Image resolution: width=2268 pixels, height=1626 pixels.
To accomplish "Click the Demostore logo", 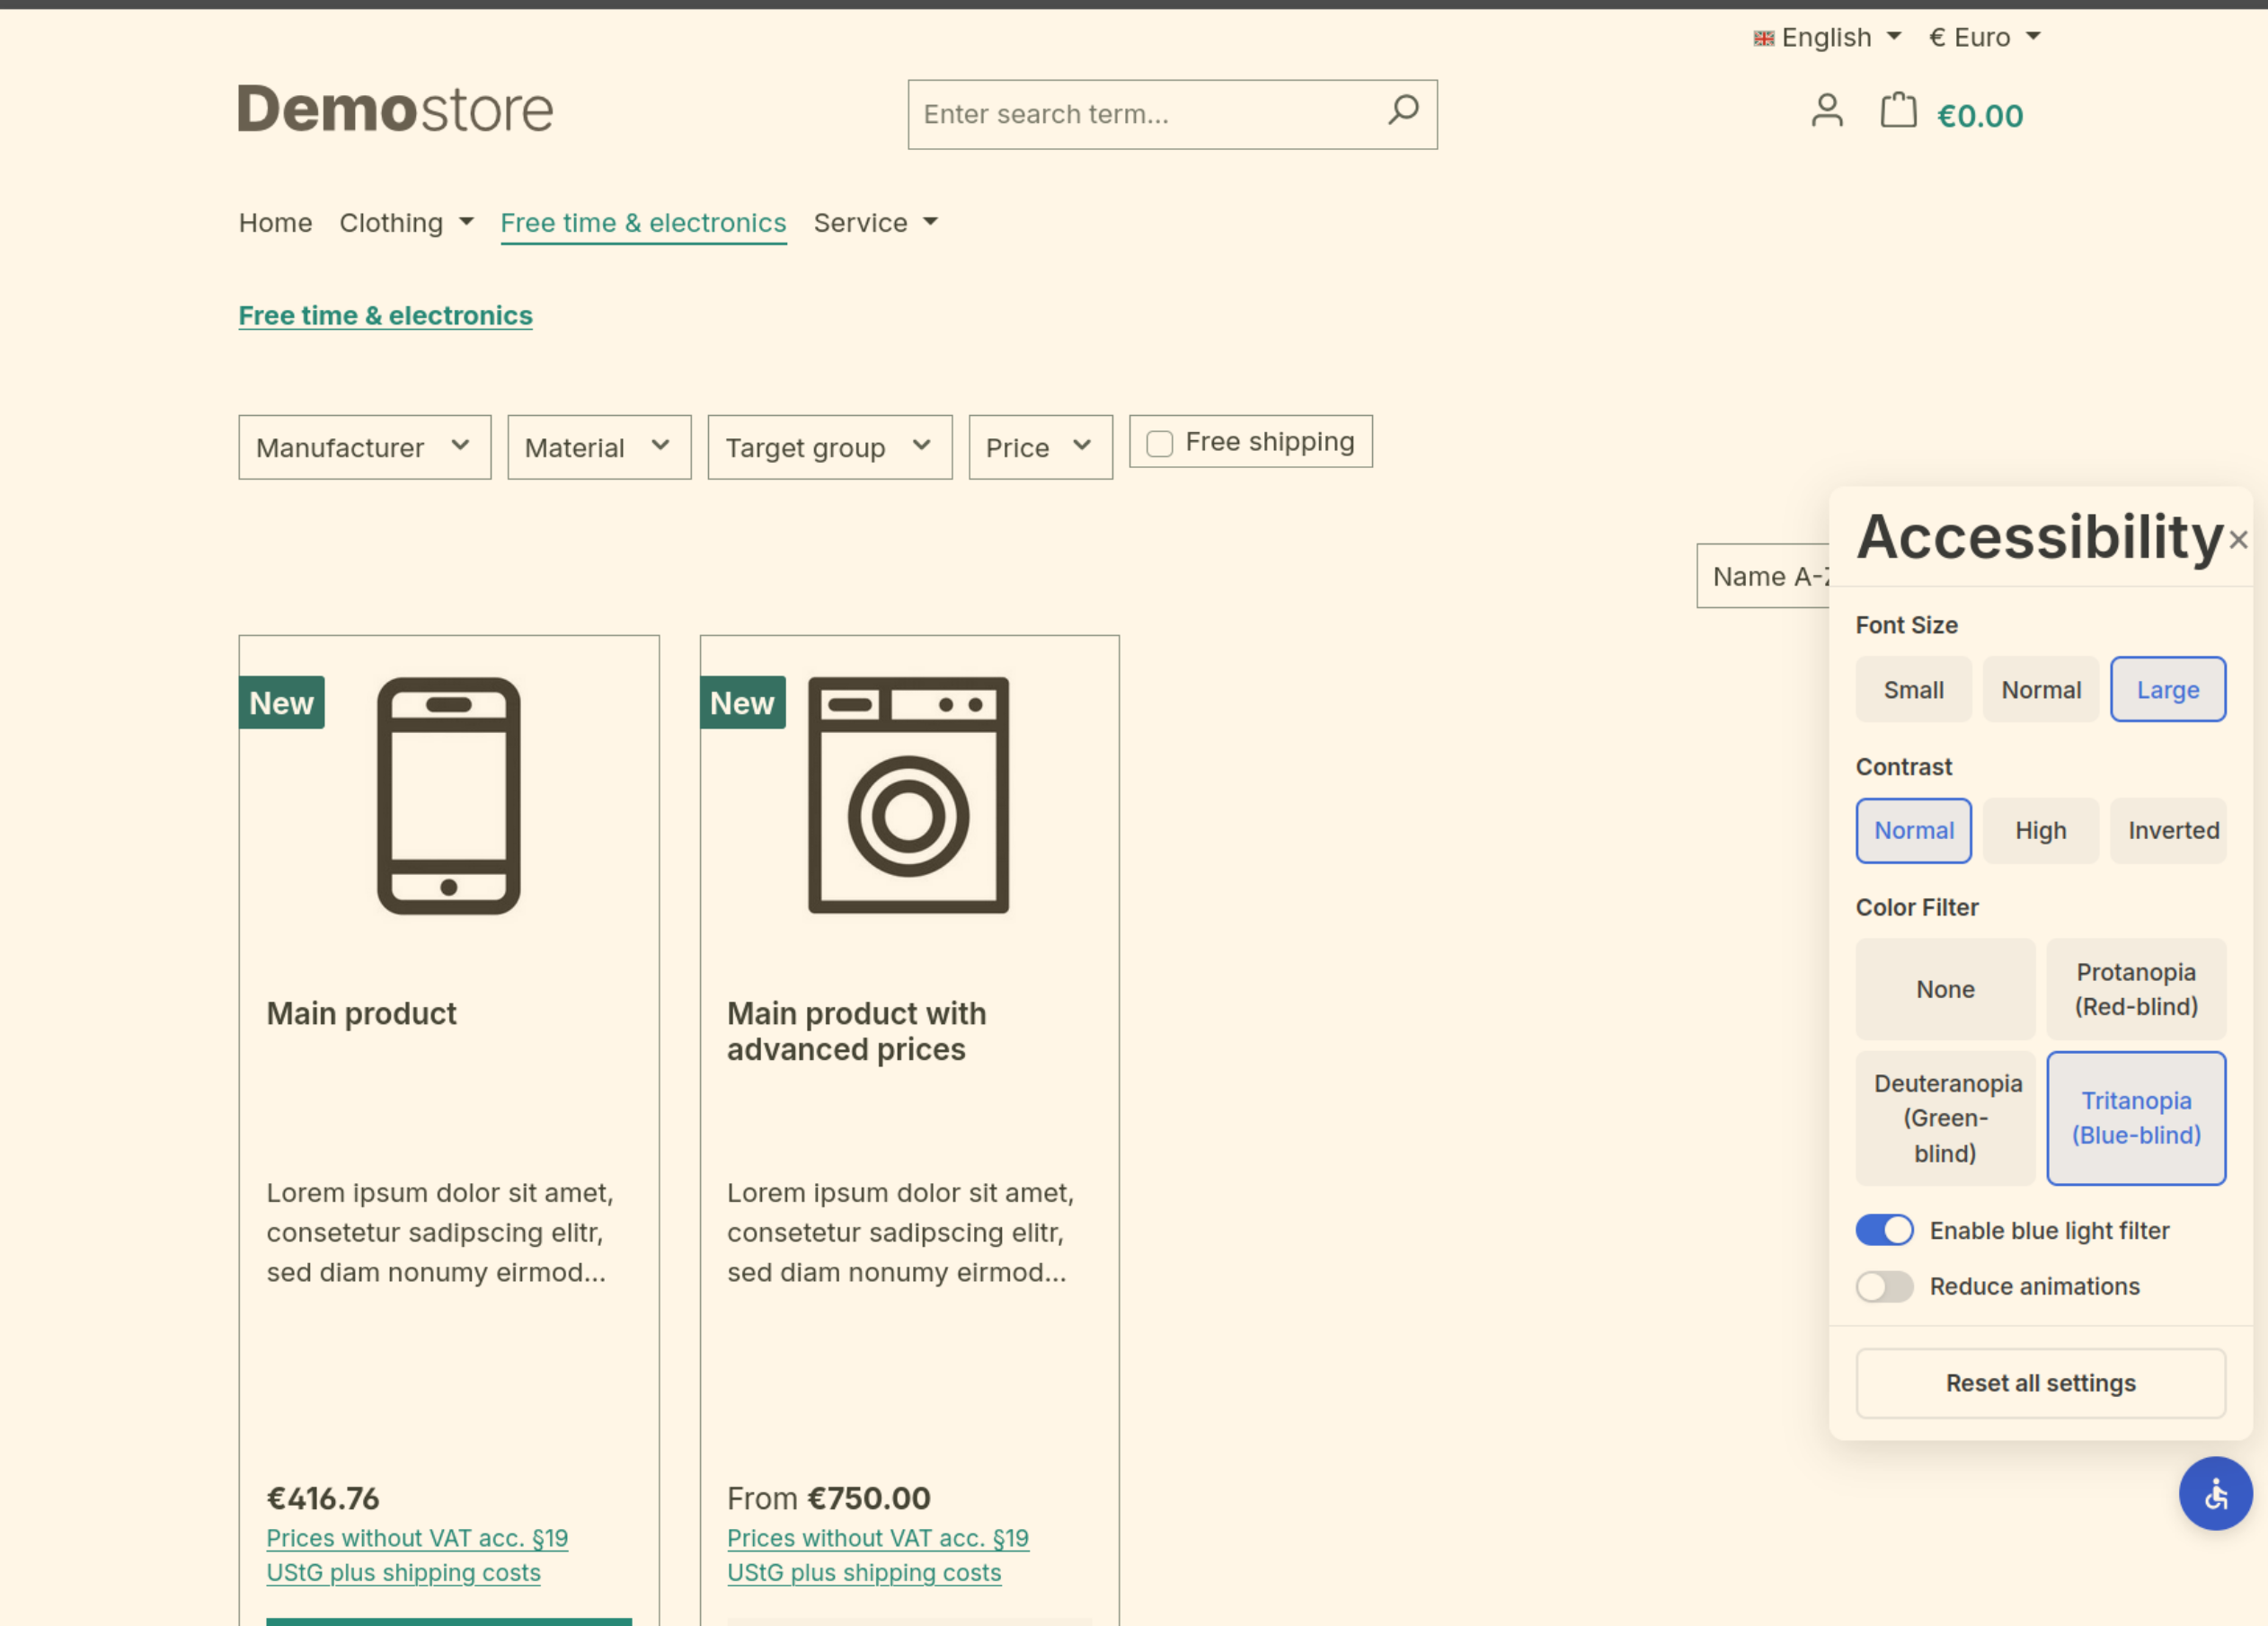I will (395, 109).
